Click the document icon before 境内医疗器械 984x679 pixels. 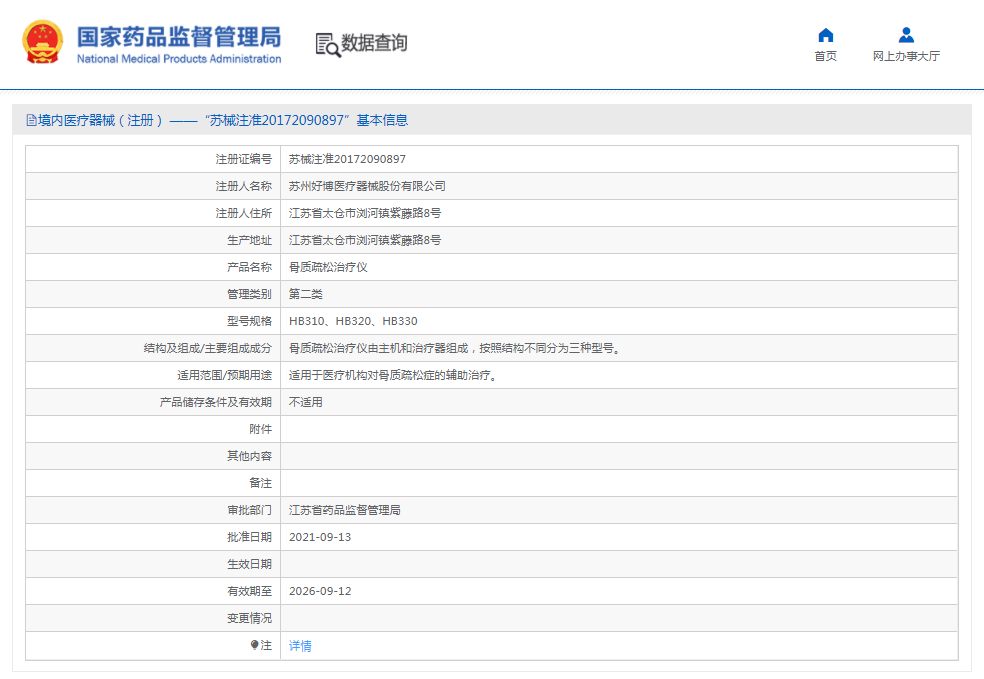[31, 120]
